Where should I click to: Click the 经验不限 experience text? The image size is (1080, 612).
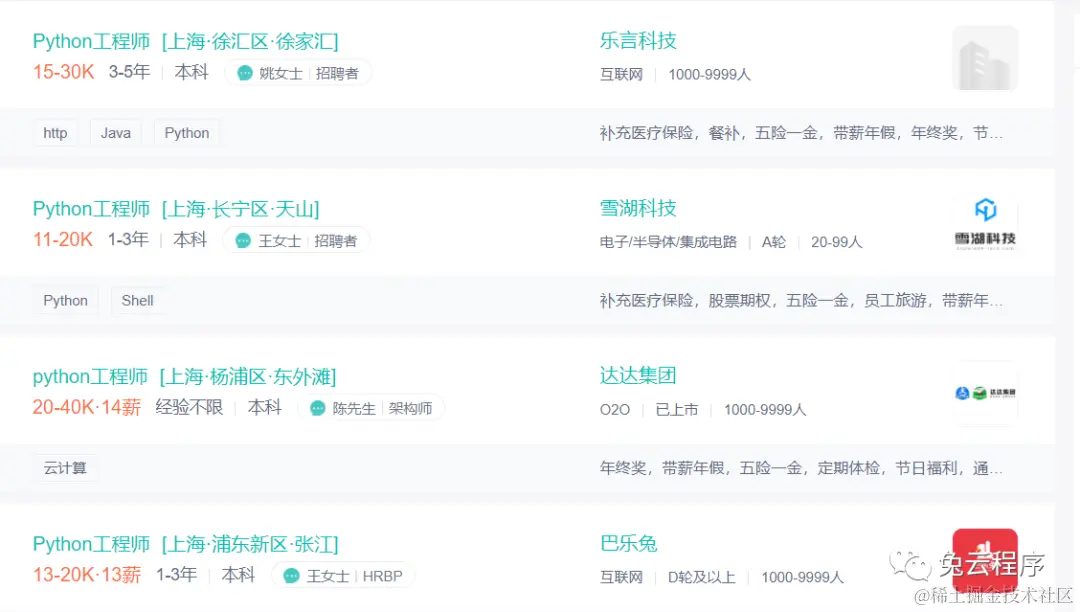(189, 407)
